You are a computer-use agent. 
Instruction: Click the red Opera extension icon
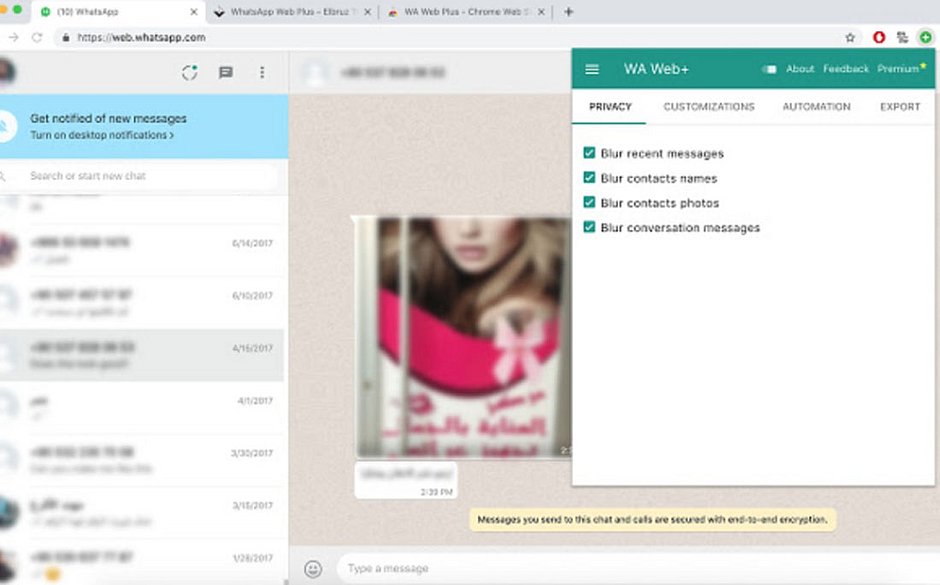click(x=879, y=37)
